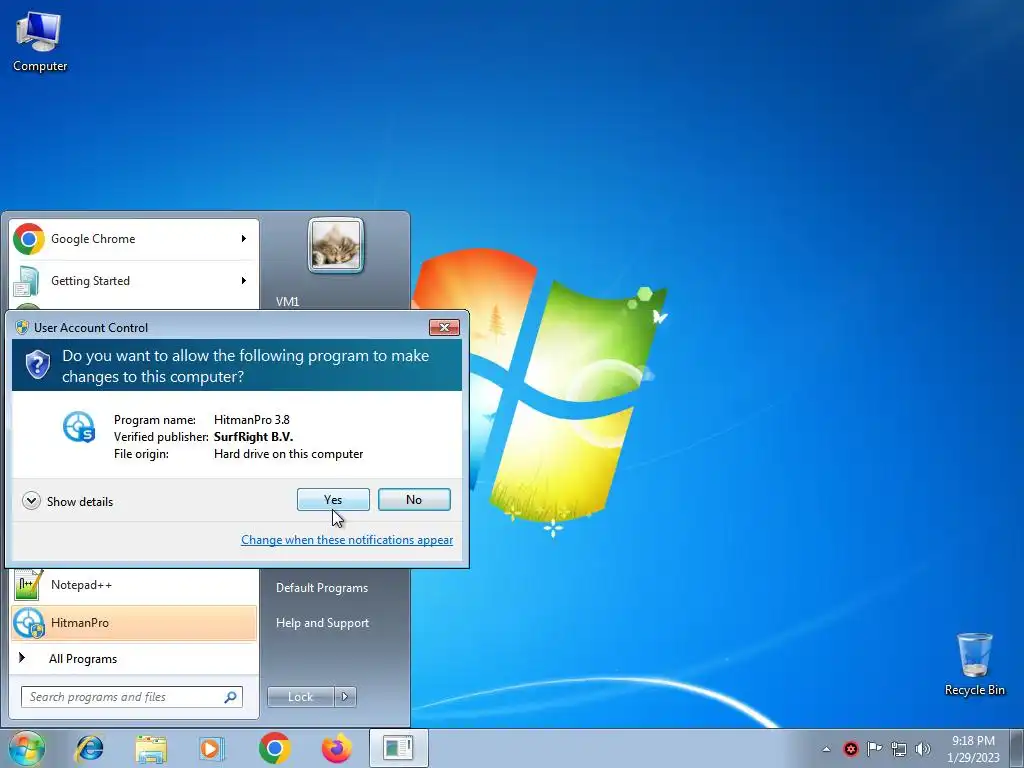Viewport: 1024px width, 768px height.
Task: Click No in User Account Control
Action: click(x=414, y=500)
